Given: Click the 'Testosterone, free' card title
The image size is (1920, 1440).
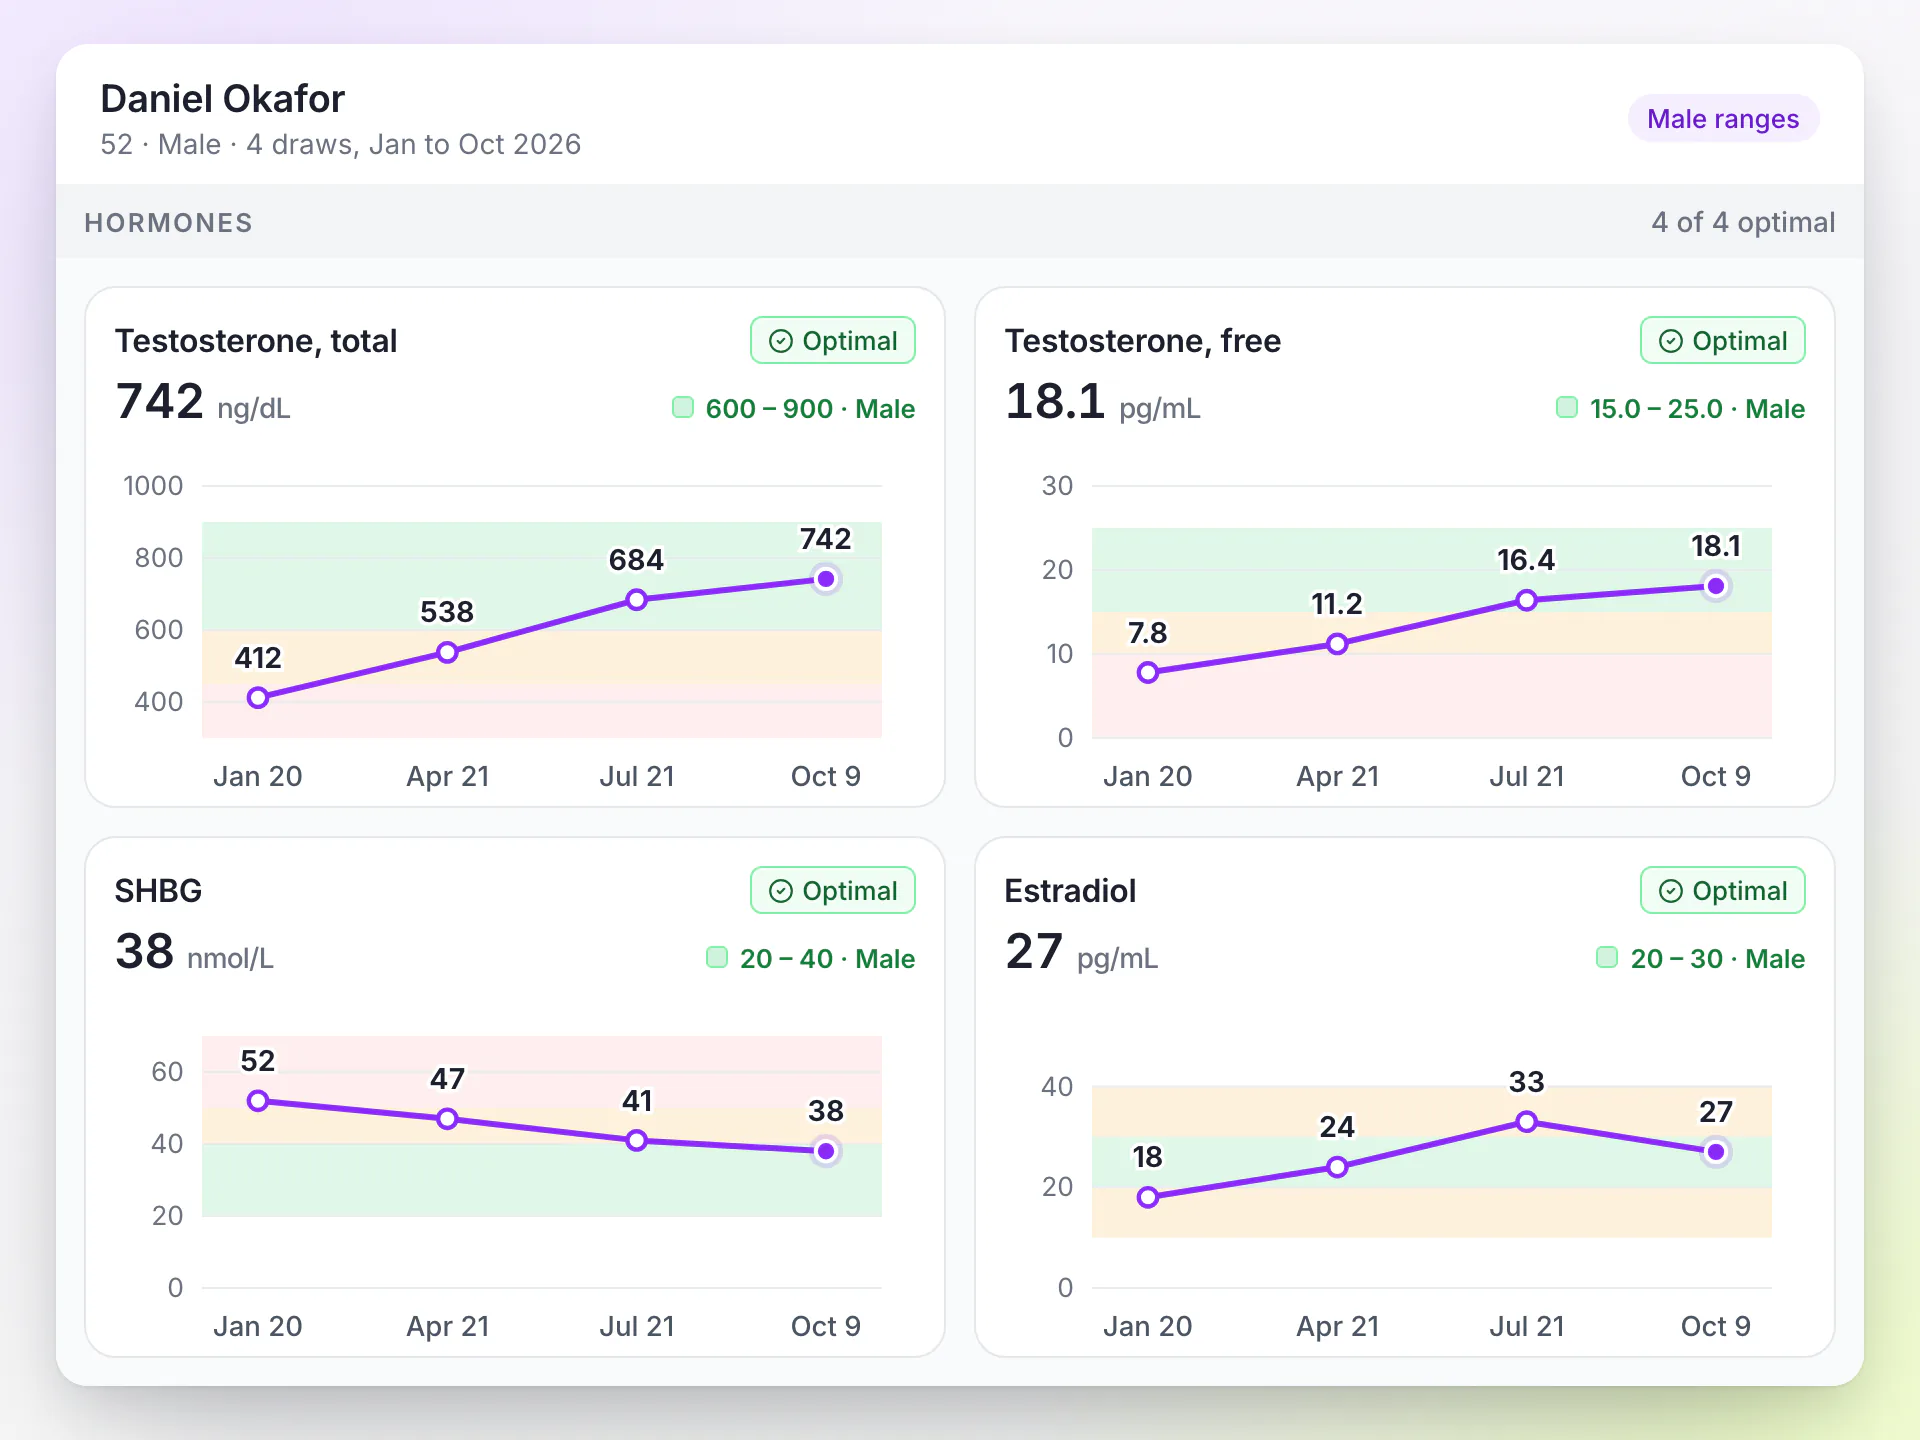Looking at the screenshot, I should [1143, 341].
